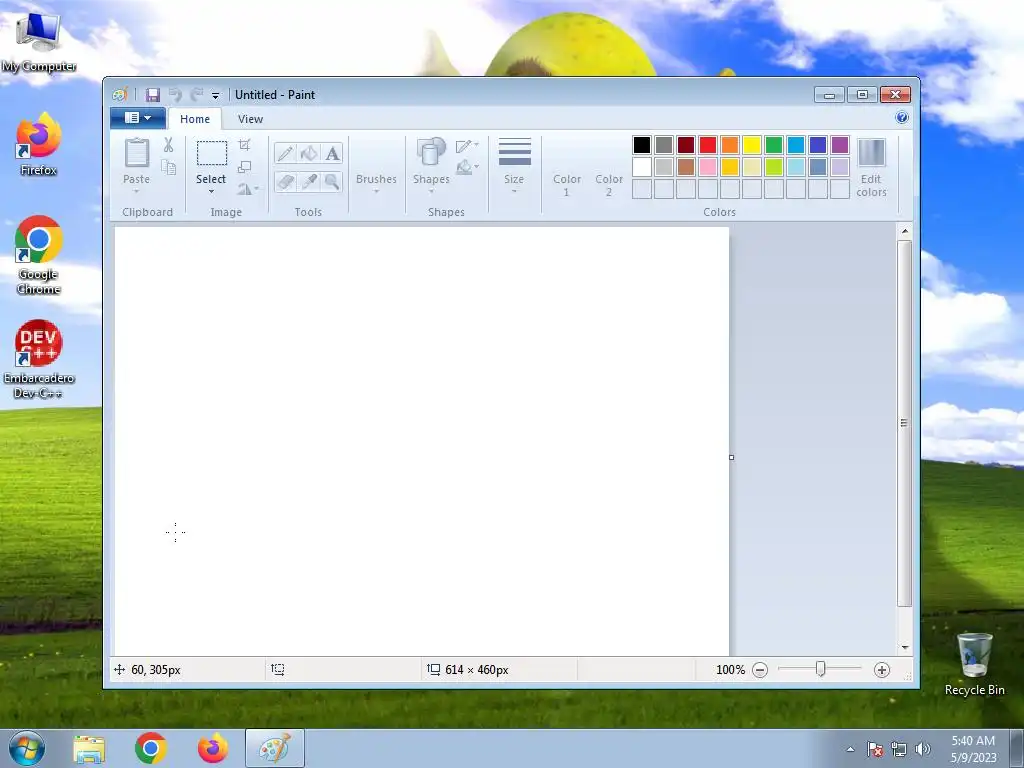1024x768 pixels.
Task: Open the Shapes gallery dropdown
Action: point(431,191)
